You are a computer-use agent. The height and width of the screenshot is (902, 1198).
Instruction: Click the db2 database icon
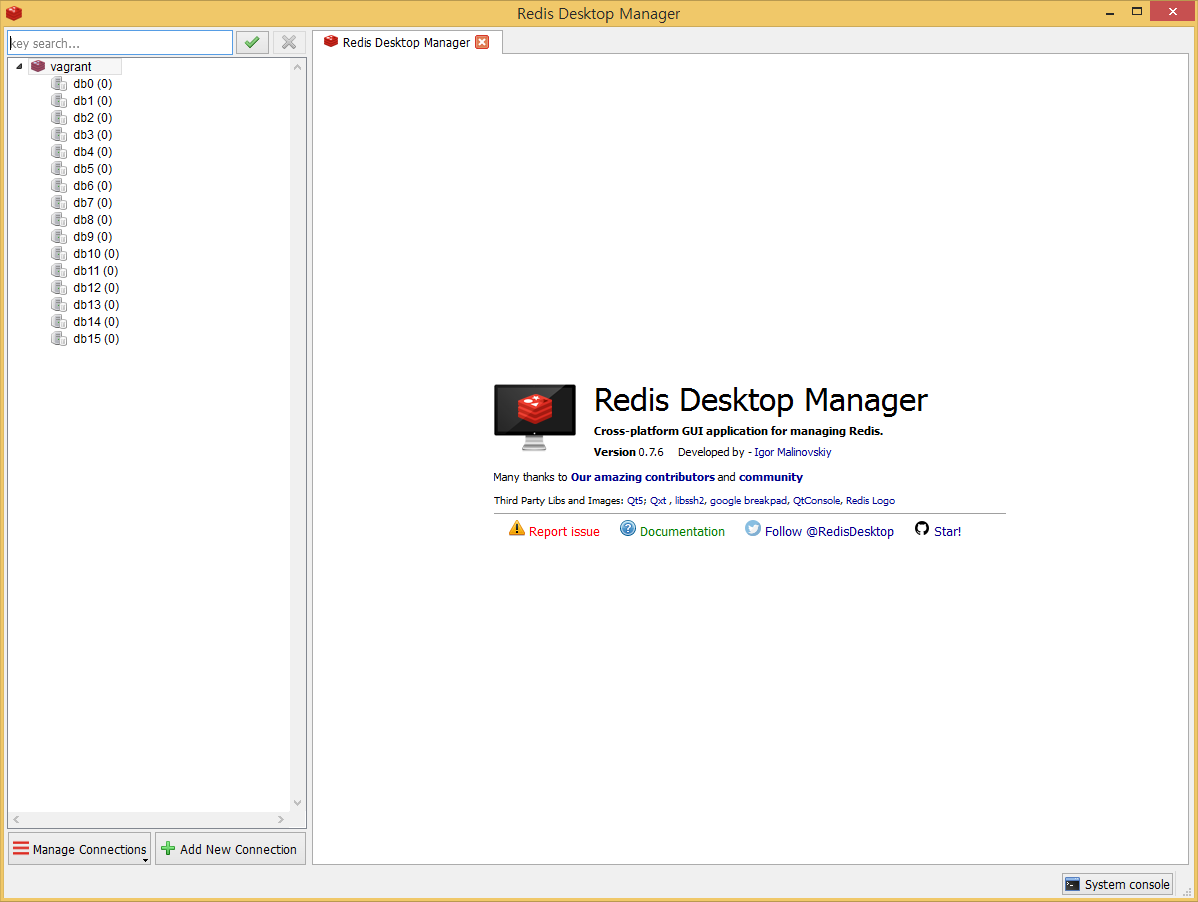[59, 118]
